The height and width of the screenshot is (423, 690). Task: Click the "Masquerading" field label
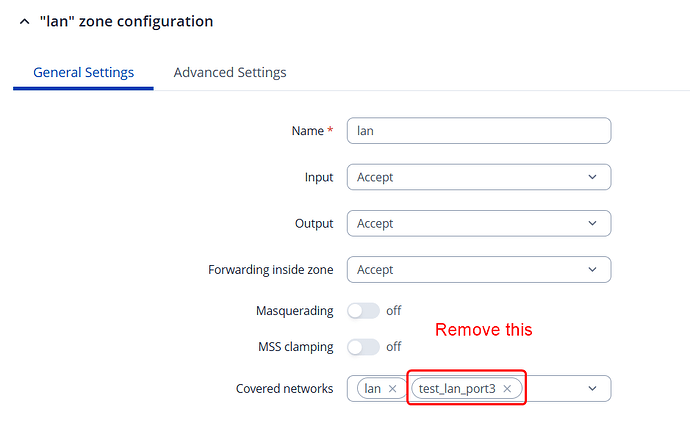(294, 311)
